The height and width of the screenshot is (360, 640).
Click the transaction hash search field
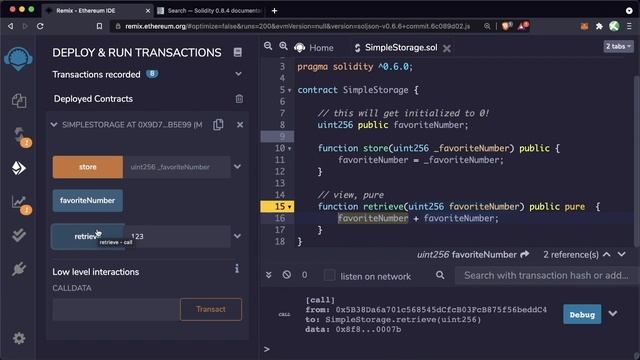(546, 276)
